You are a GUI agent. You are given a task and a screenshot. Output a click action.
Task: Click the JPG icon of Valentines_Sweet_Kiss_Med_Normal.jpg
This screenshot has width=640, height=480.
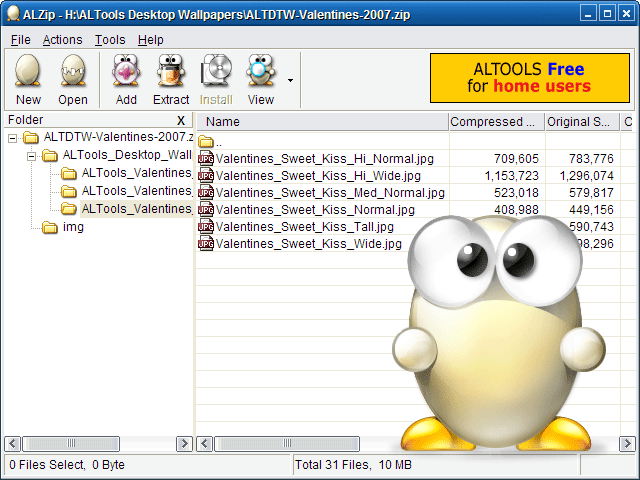[x=206, y=192]
